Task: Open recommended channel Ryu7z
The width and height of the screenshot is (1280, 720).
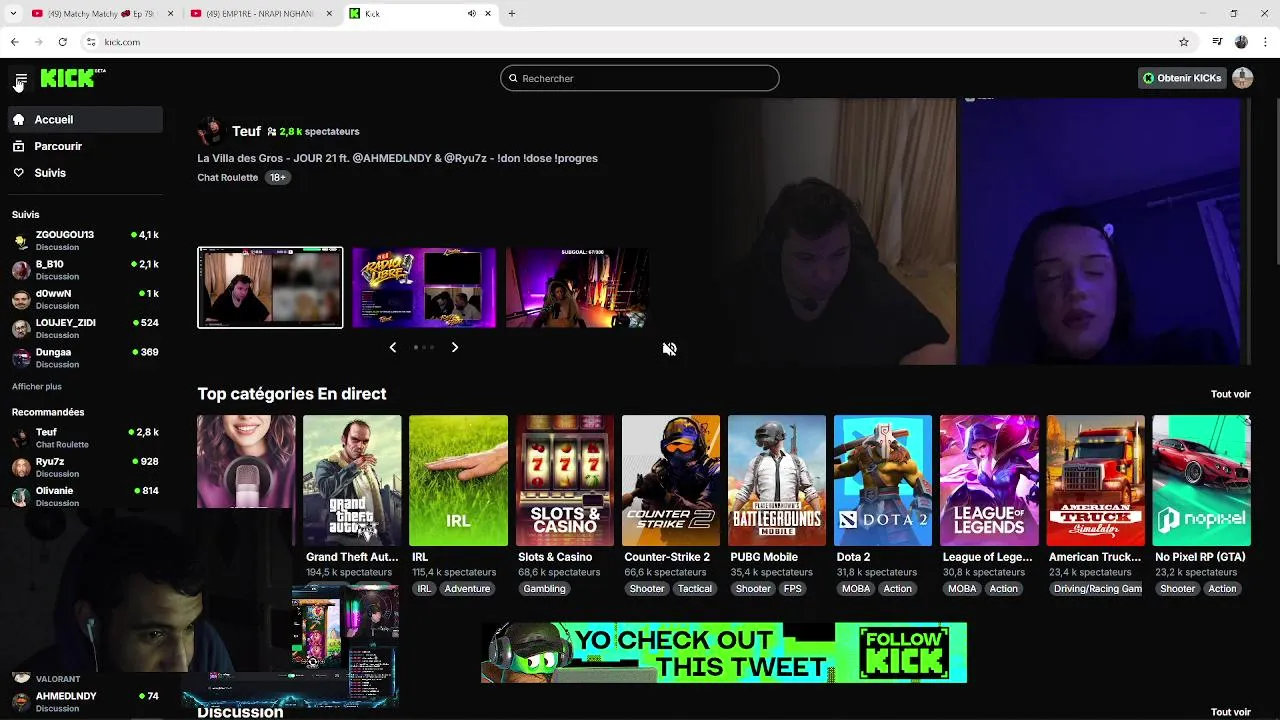Action: pos(85,467)
